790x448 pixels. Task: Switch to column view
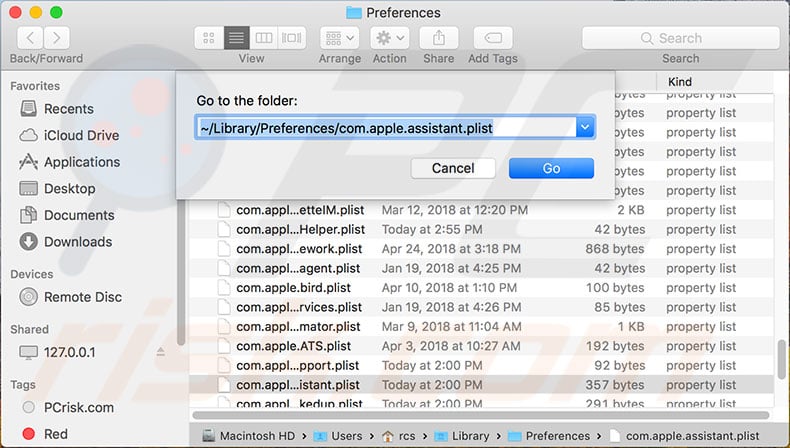tap(264, 38)
